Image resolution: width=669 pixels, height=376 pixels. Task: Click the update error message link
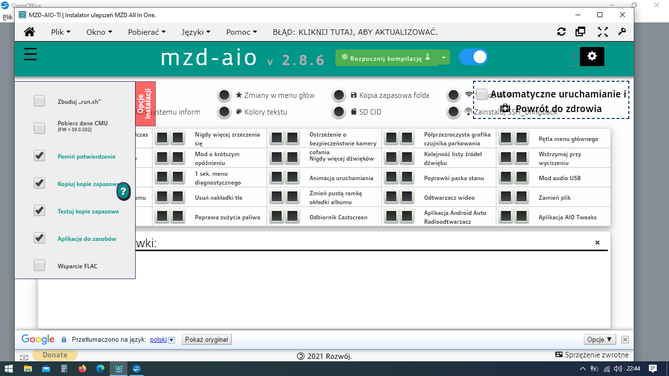coord(355,32)
